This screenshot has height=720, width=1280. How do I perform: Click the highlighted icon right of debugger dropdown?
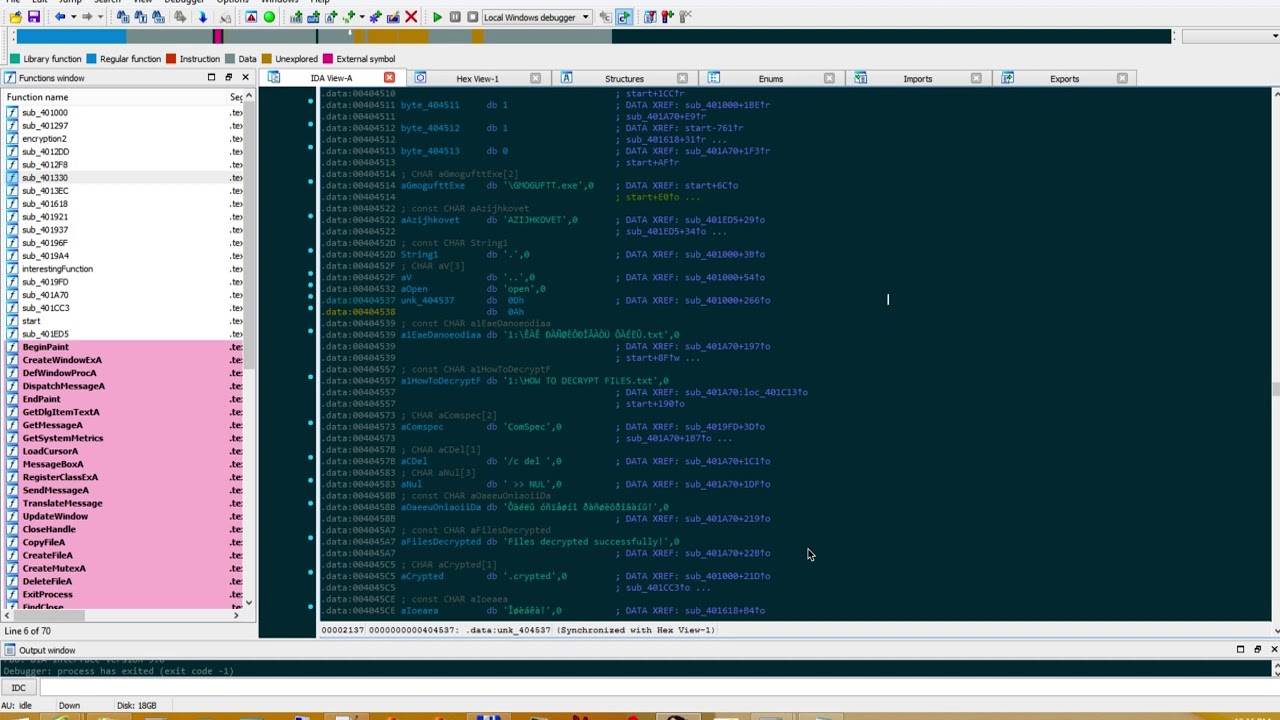click(x=624, y=17)
